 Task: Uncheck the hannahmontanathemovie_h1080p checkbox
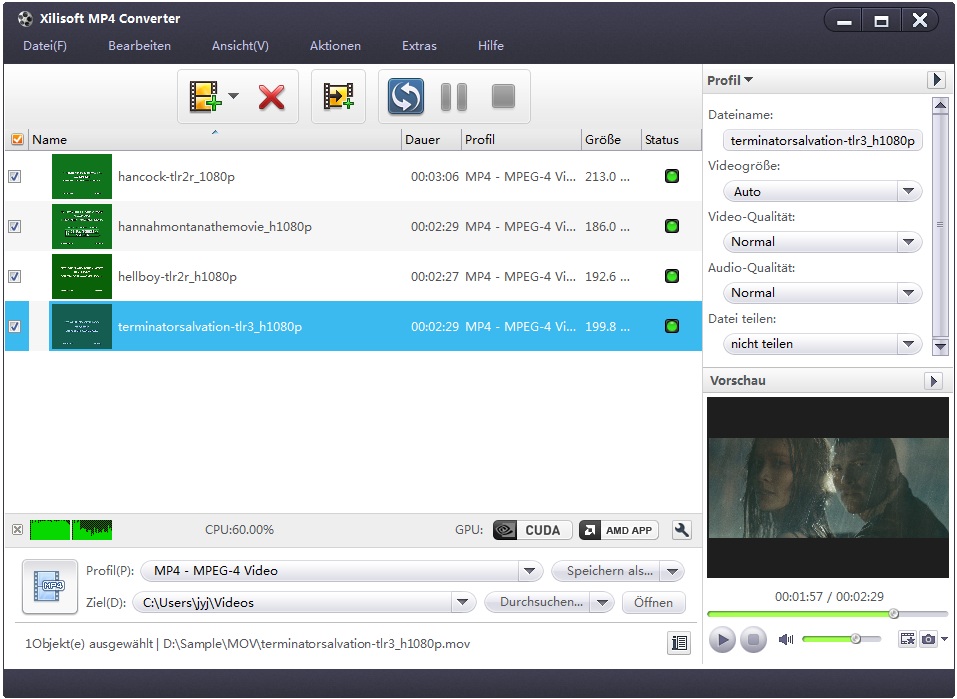point(15,226)
